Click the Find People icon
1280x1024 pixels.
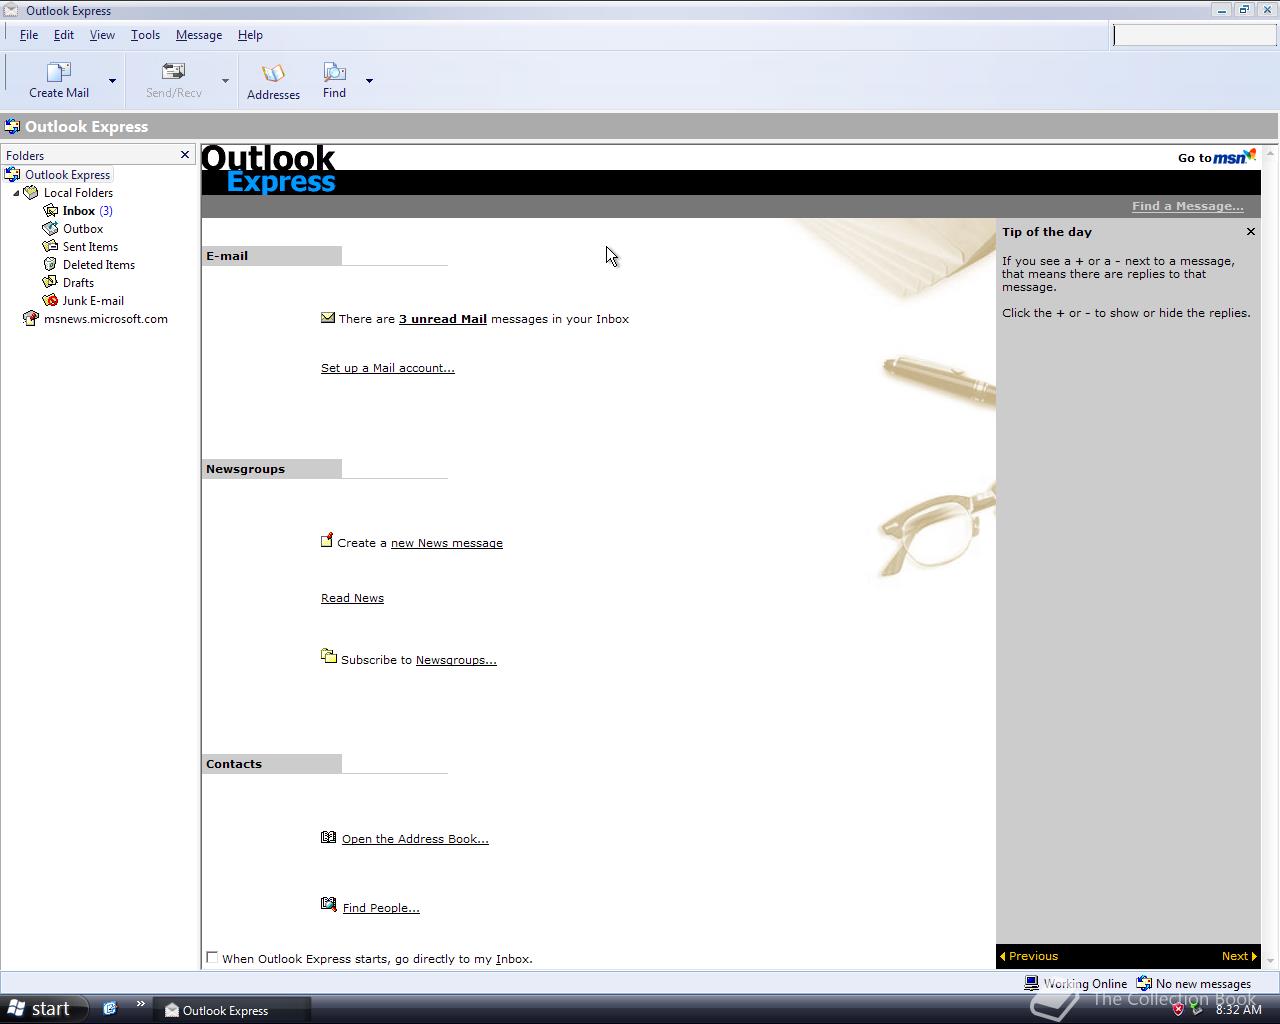(x=329, y=905)
